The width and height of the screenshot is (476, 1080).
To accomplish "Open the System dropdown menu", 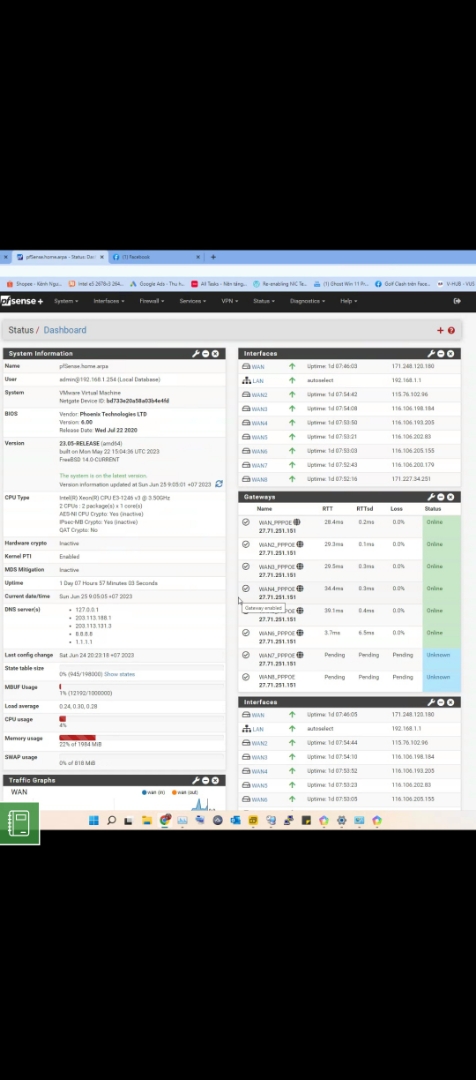I will click(66, 301).
